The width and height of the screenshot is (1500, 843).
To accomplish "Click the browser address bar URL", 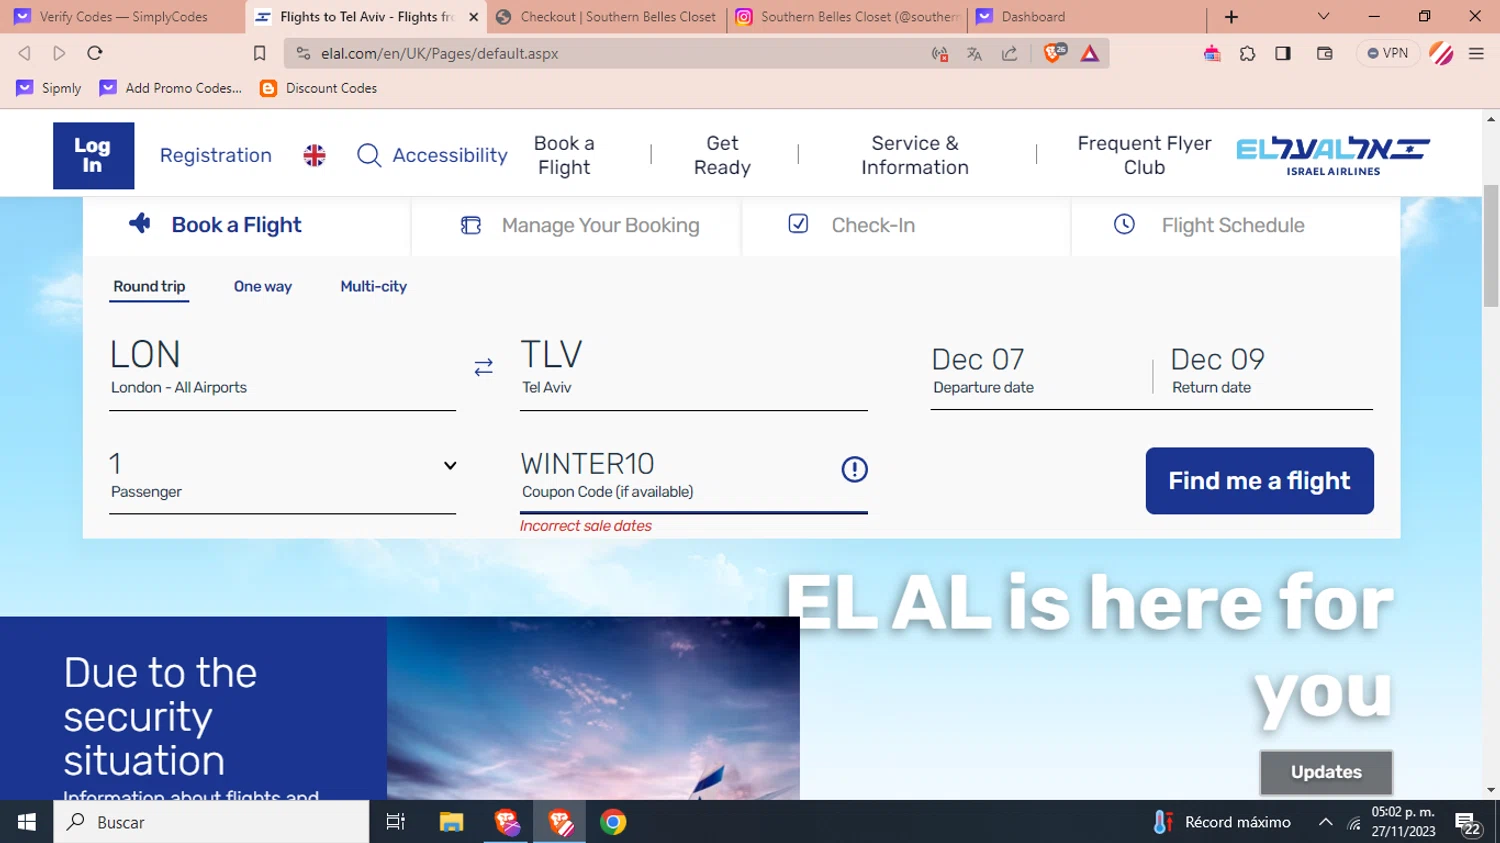I will [x=440, y=53].
